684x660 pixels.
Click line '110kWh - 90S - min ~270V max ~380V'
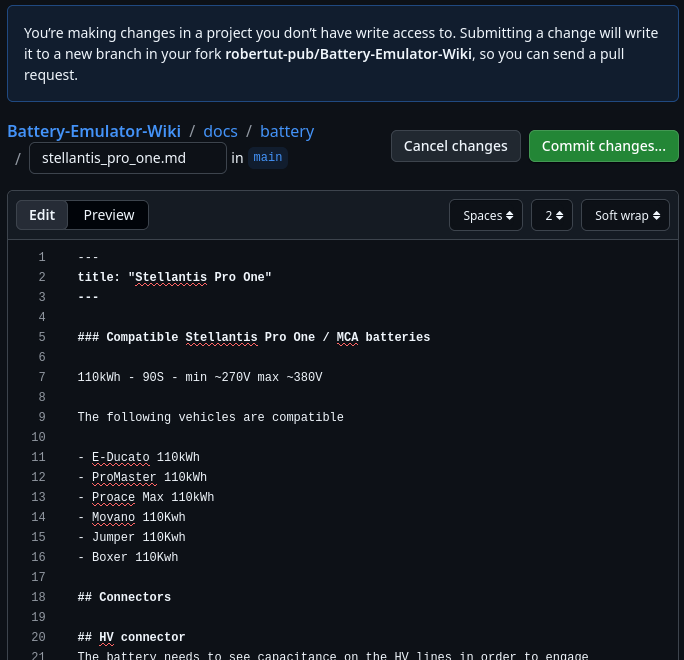200,377
